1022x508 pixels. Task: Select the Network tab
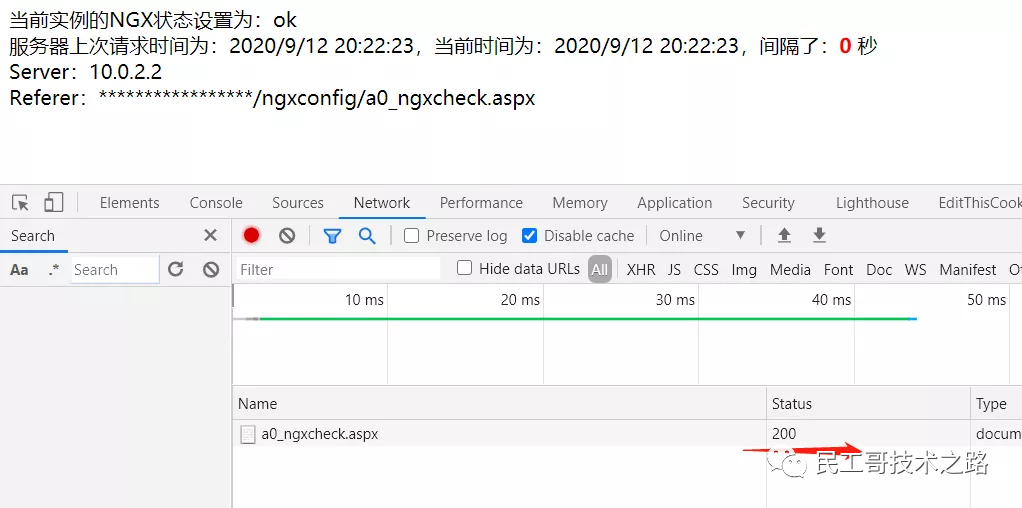tap(382, 203)
